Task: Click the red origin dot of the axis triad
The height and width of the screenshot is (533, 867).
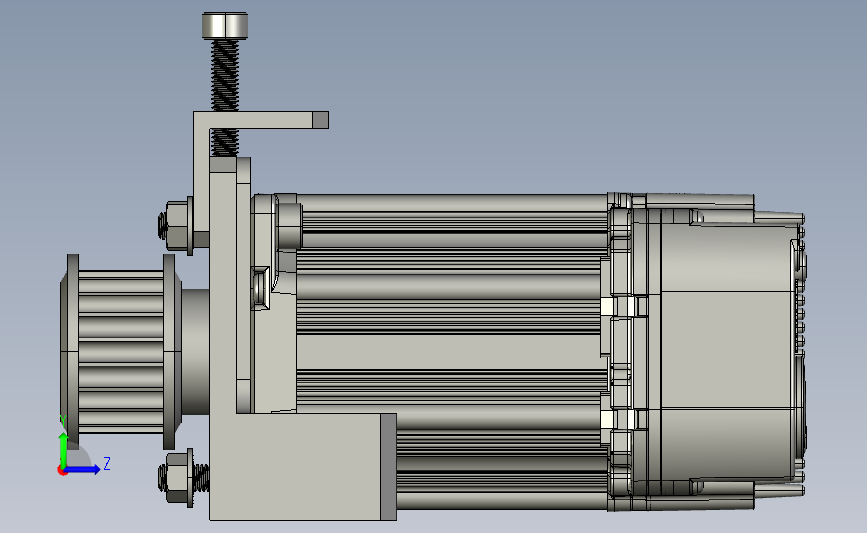Action: (x=62, y=471)
